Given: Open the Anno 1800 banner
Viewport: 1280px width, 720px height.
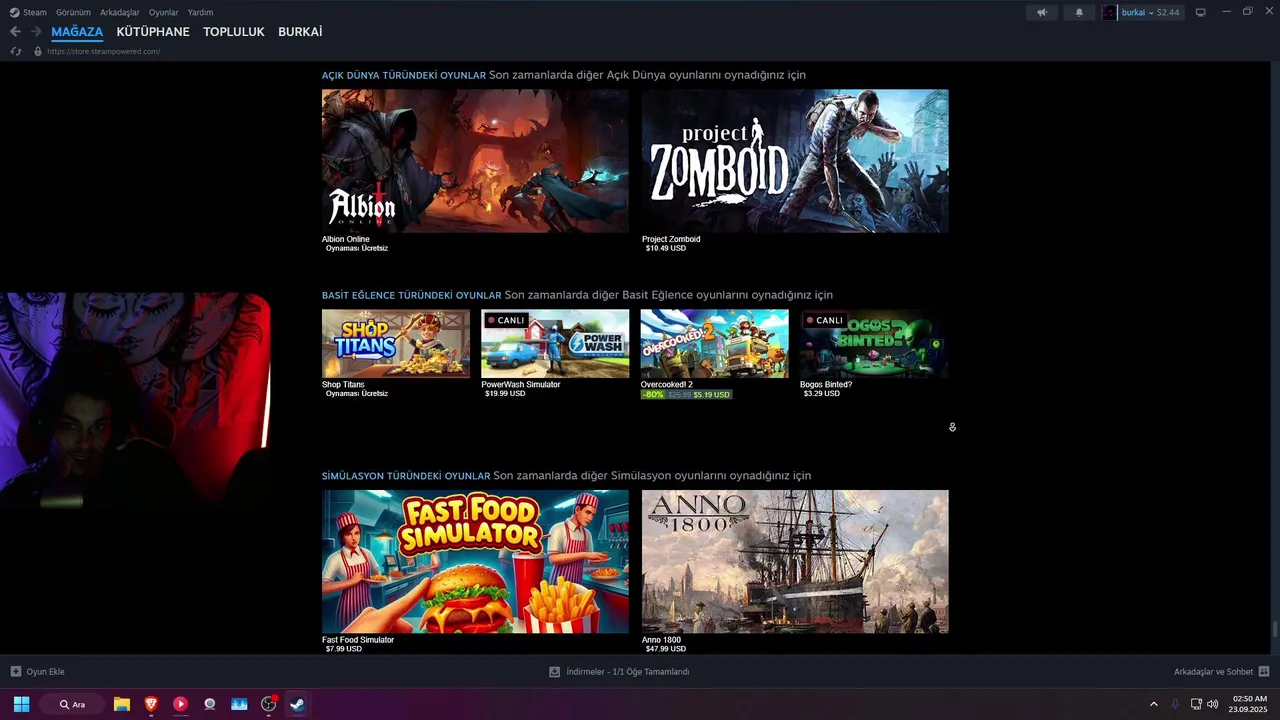Looking at the screenshot, I should tap(795, 561).
